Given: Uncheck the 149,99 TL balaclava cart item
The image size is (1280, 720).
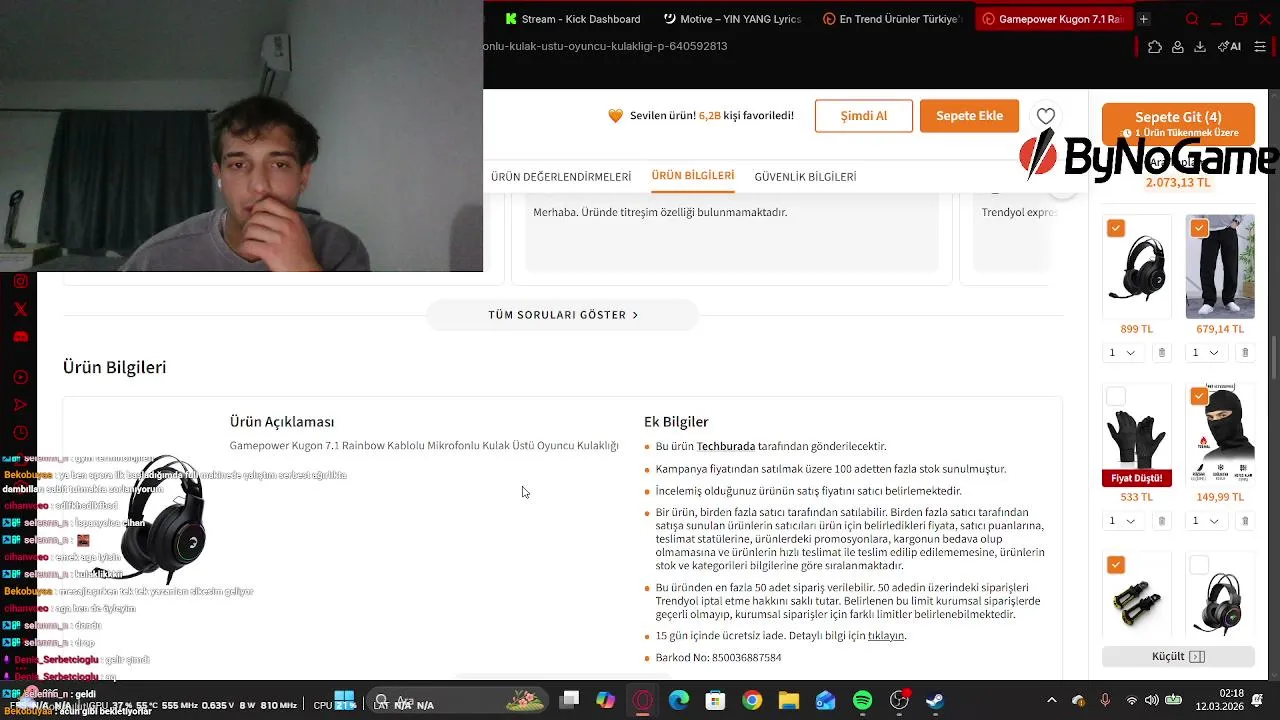Looking at the screenshot, I should point(1199,396).
